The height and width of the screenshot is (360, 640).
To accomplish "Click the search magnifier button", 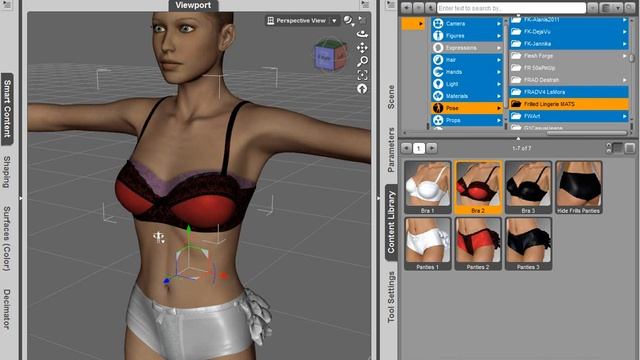I will (629, 8).
